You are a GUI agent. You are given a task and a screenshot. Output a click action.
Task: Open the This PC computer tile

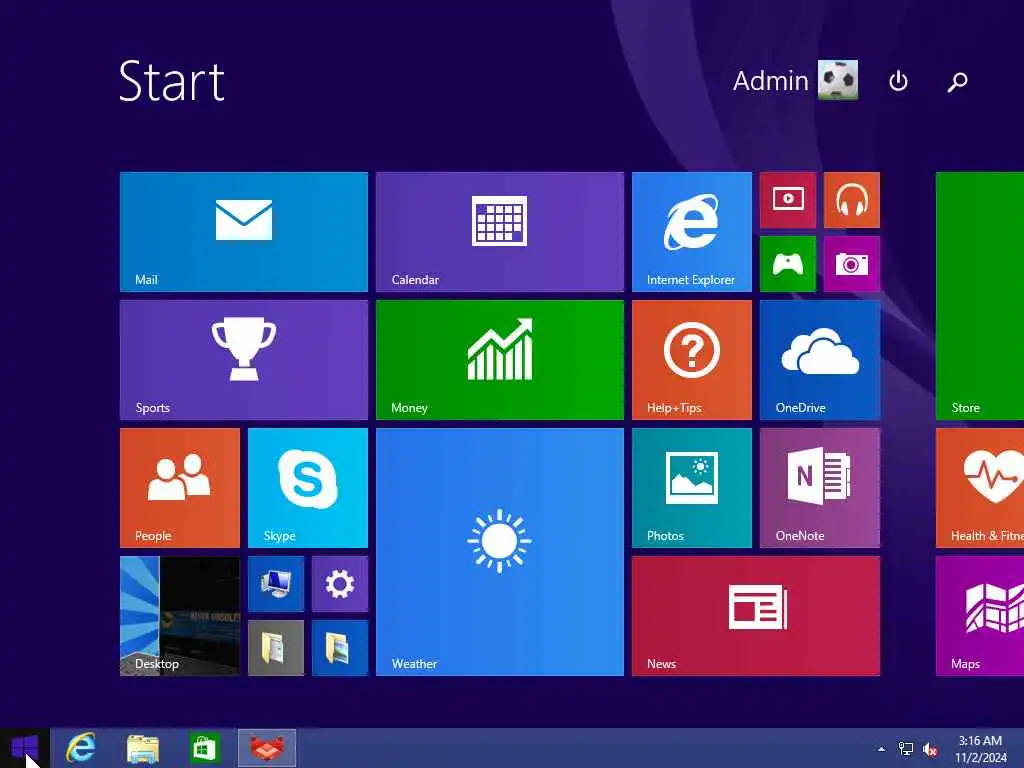click(x=276, y=584)
